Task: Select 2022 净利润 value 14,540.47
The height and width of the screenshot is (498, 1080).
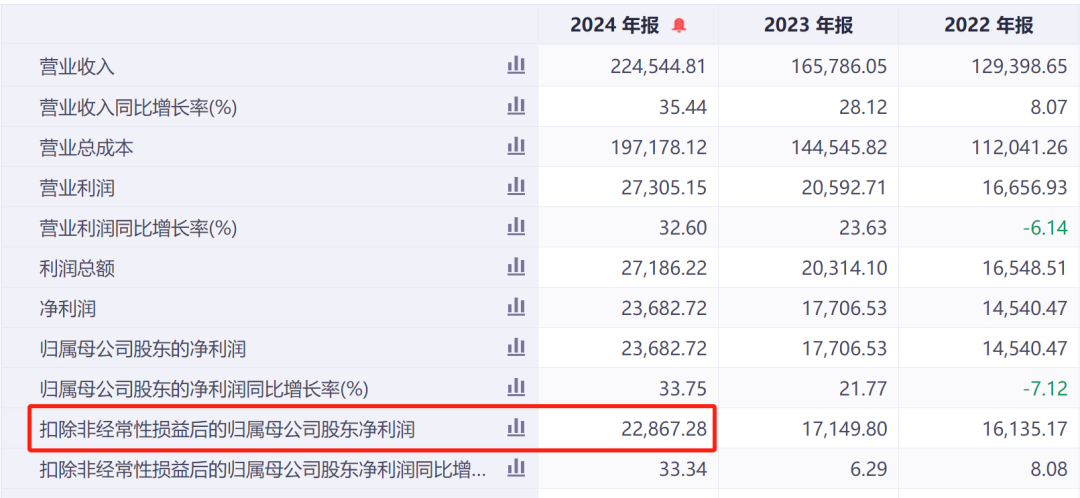Action: pos(1024,309)
